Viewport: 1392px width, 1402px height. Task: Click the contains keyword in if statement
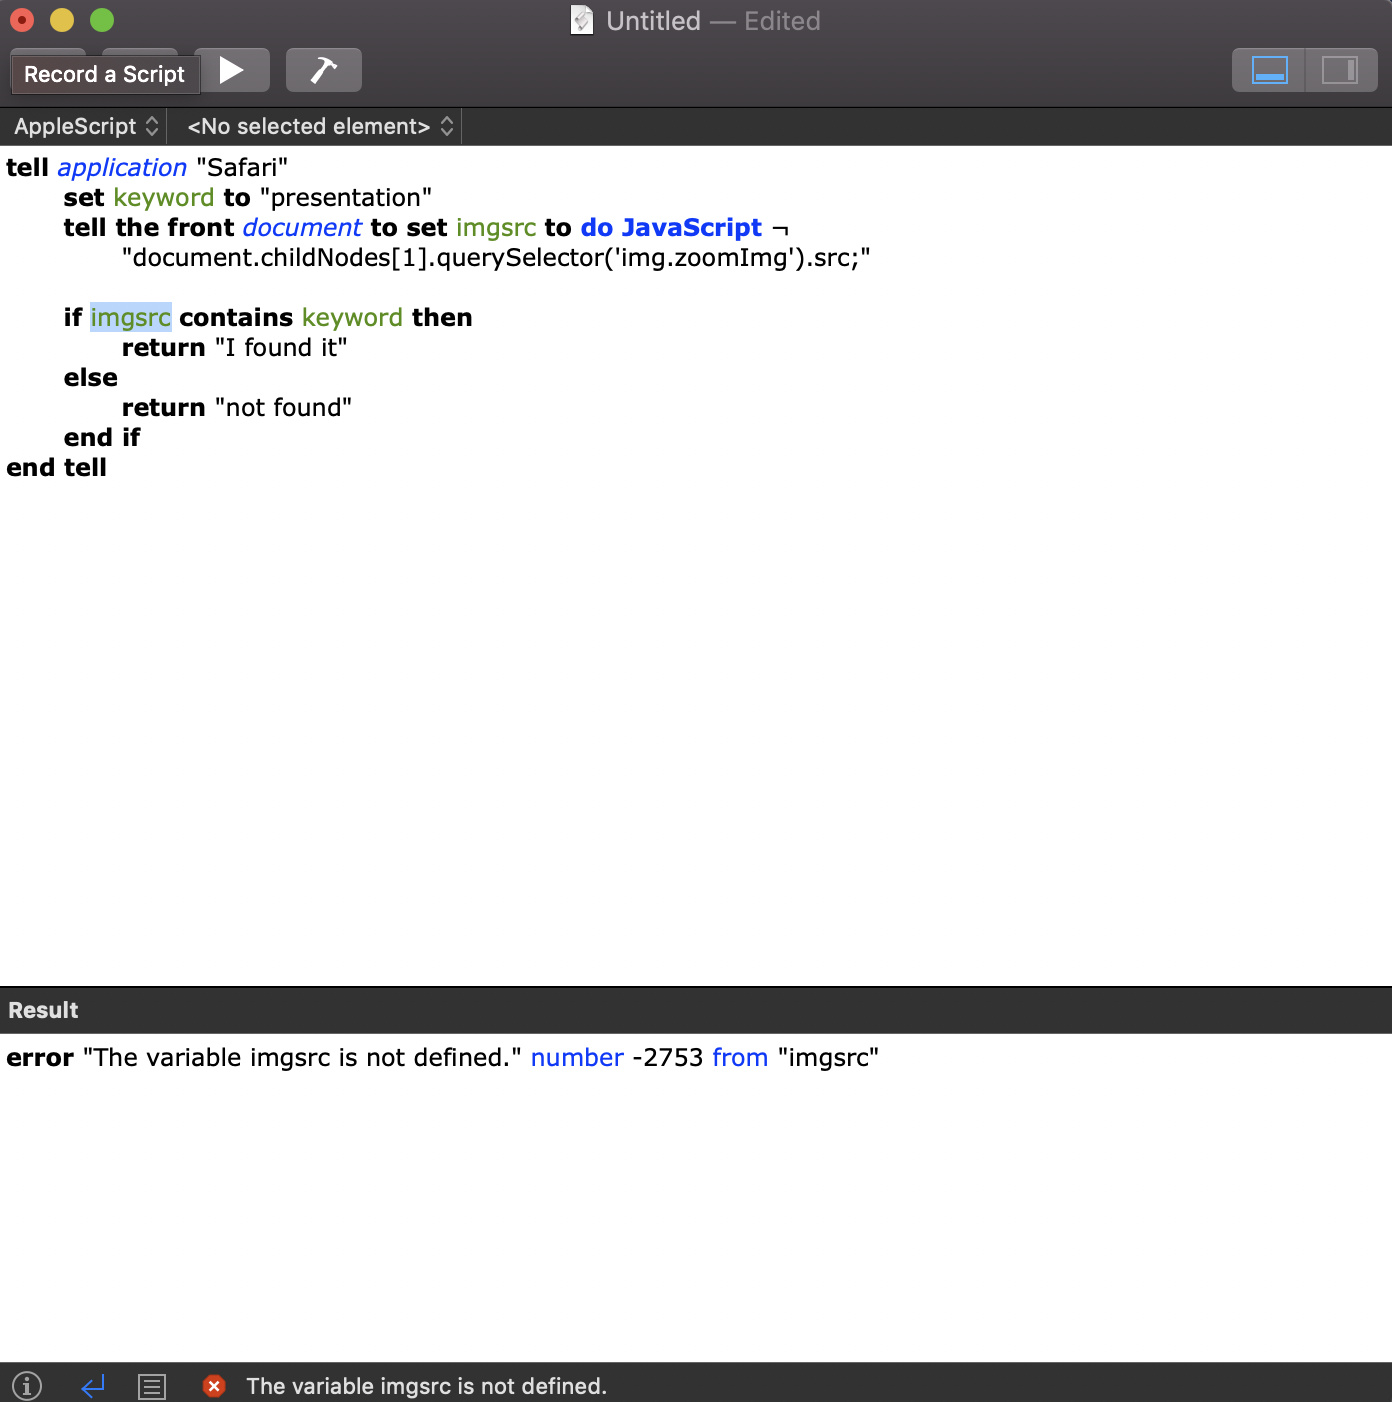pos(236,317)
